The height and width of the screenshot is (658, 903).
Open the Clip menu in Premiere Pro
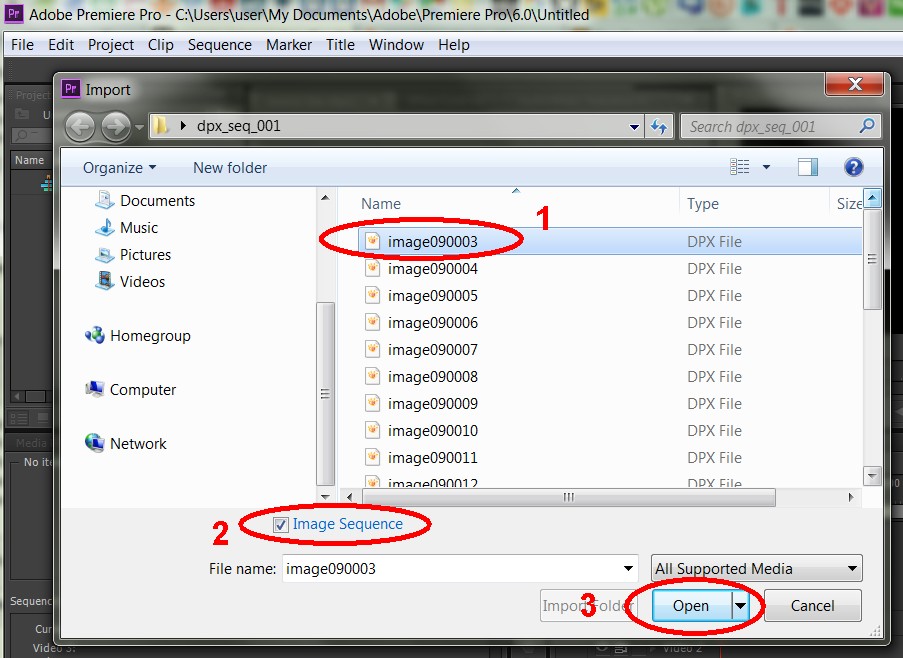tap(161, 45)
